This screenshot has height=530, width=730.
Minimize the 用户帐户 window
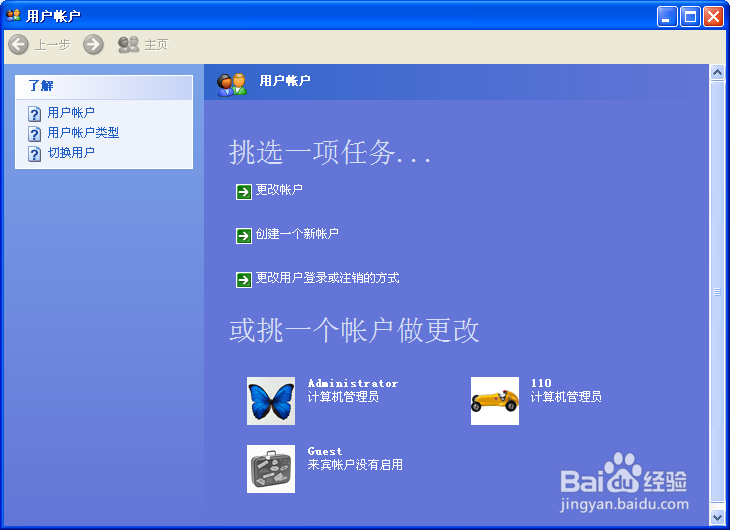click(667, 17)
